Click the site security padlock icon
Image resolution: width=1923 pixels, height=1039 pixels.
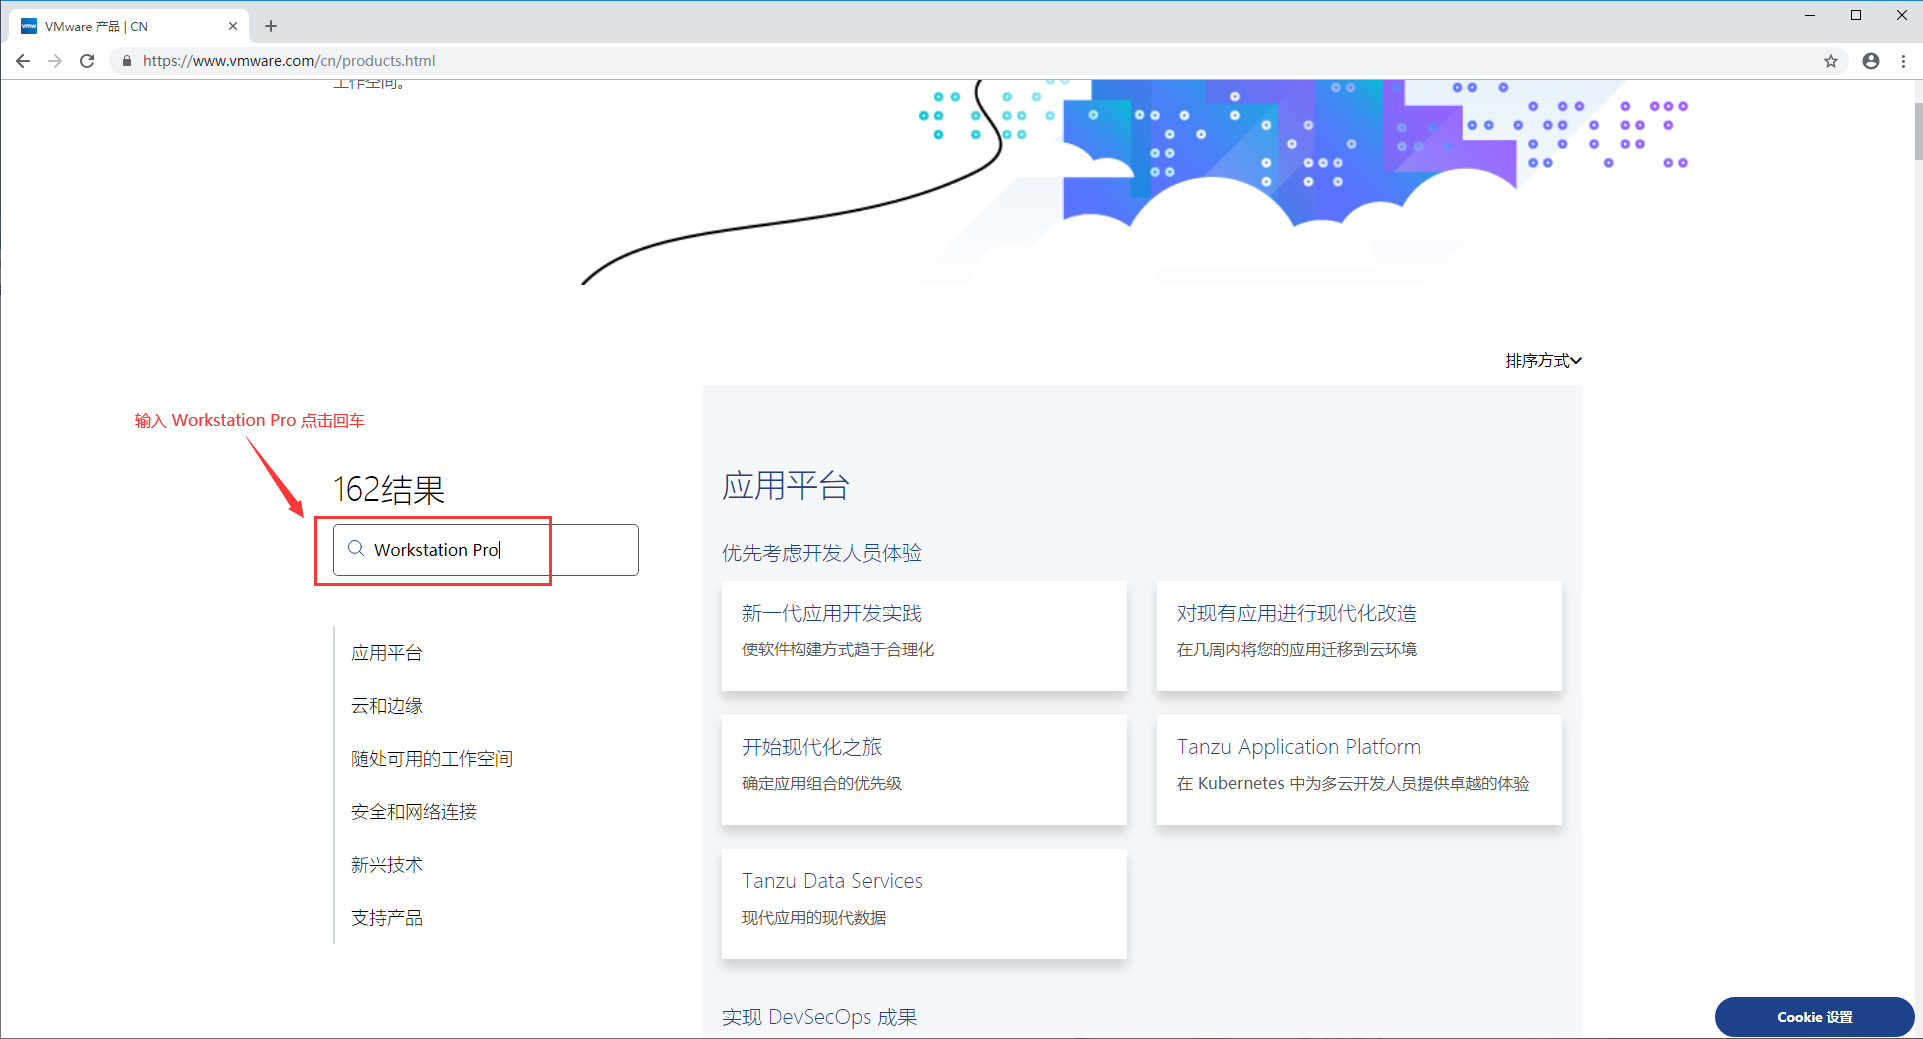[126, 61]
